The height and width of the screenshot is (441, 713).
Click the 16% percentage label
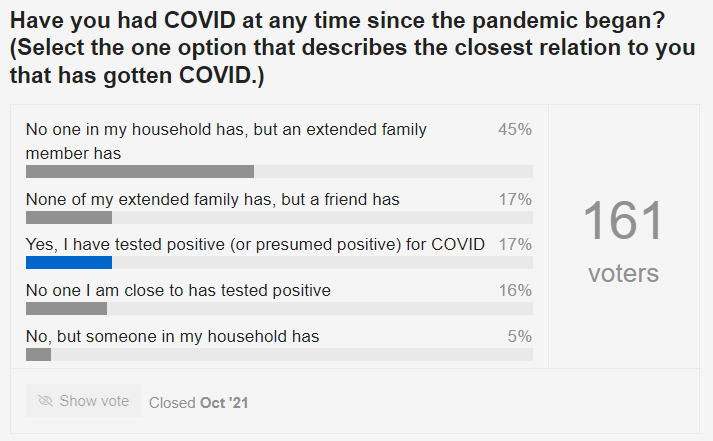click(515, 290)
